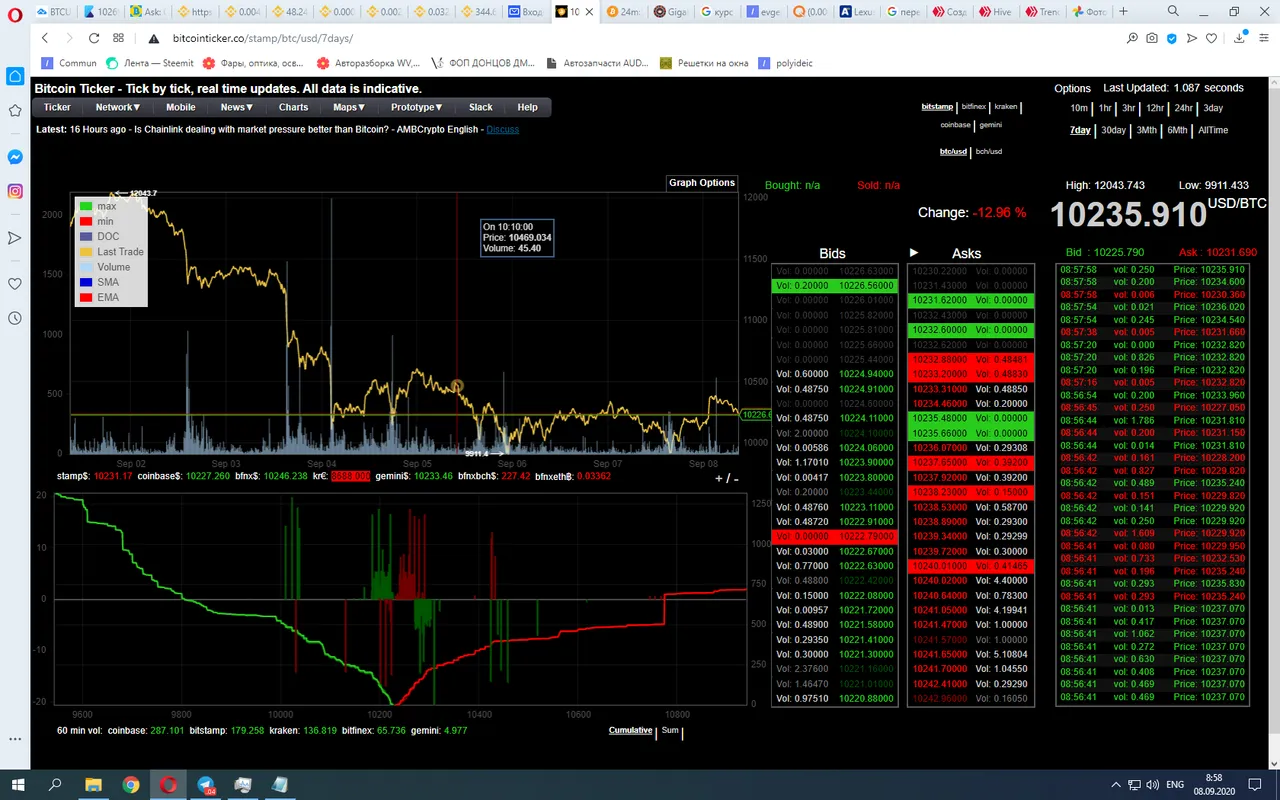This screenshot has width=1280, height=800.
Task: Select the gemini exchange link
Action: pos(990,125)
